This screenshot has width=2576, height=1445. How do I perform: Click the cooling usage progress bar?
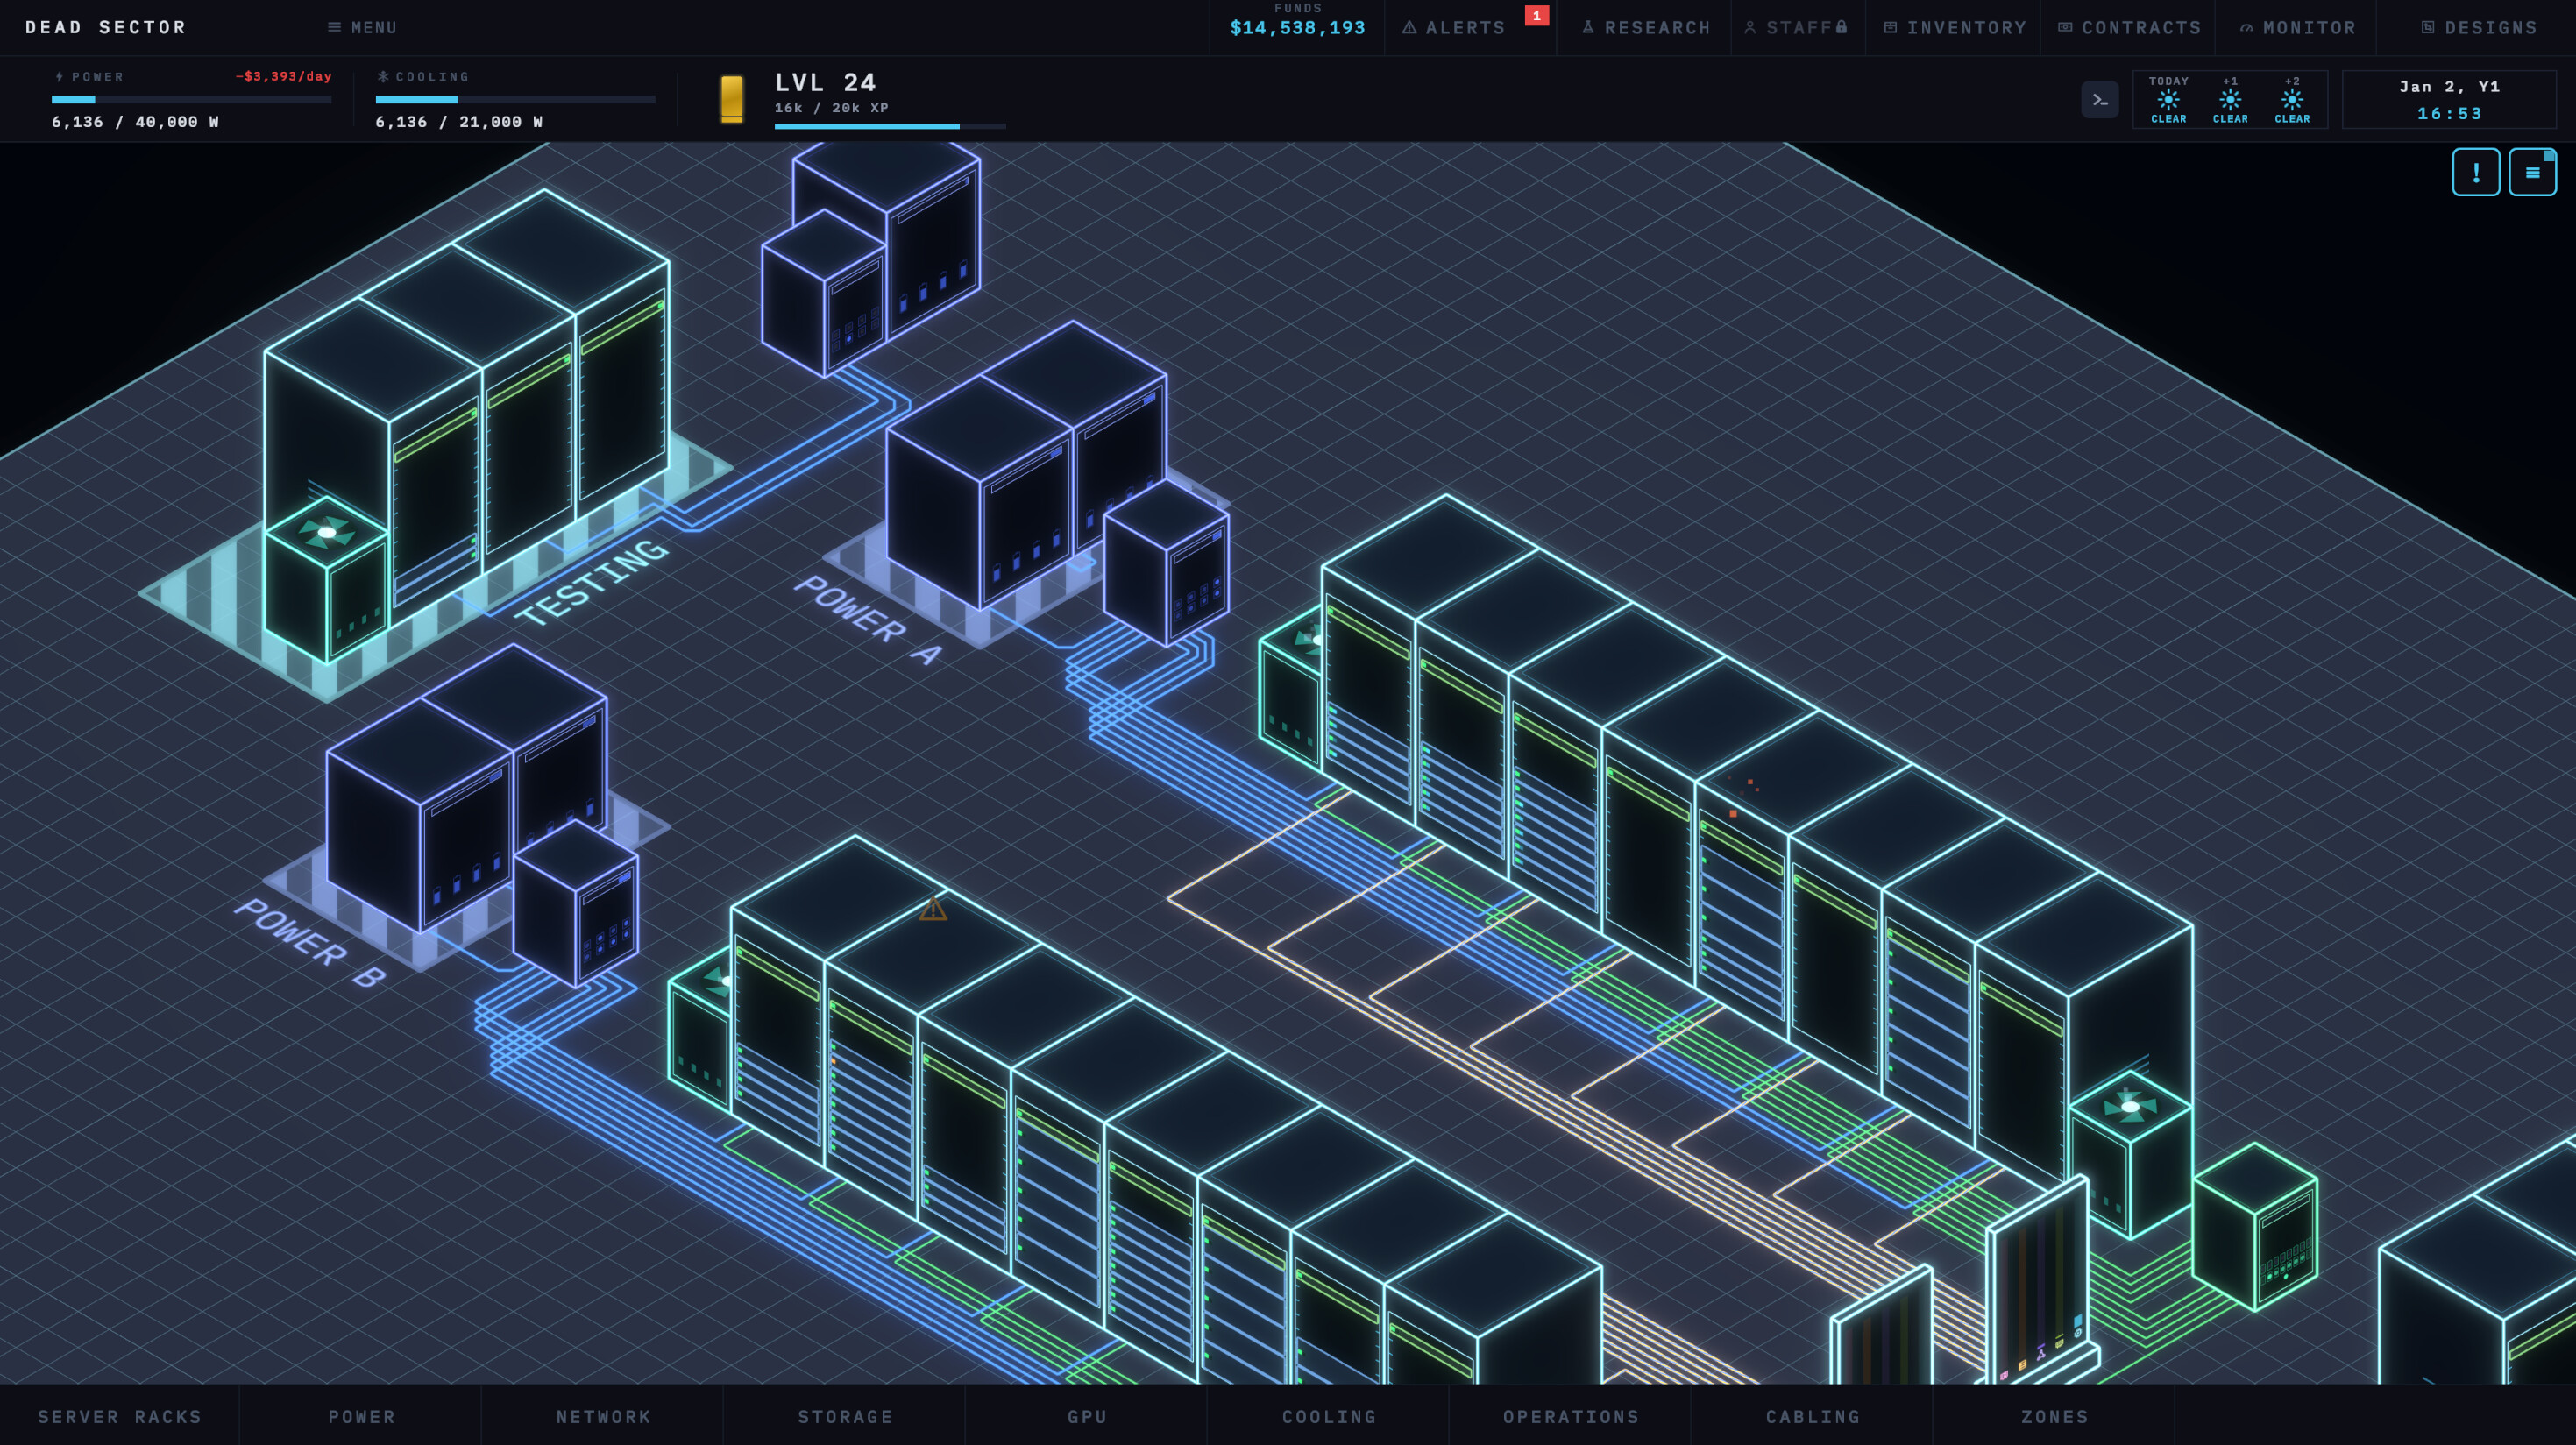coord(515,99)
